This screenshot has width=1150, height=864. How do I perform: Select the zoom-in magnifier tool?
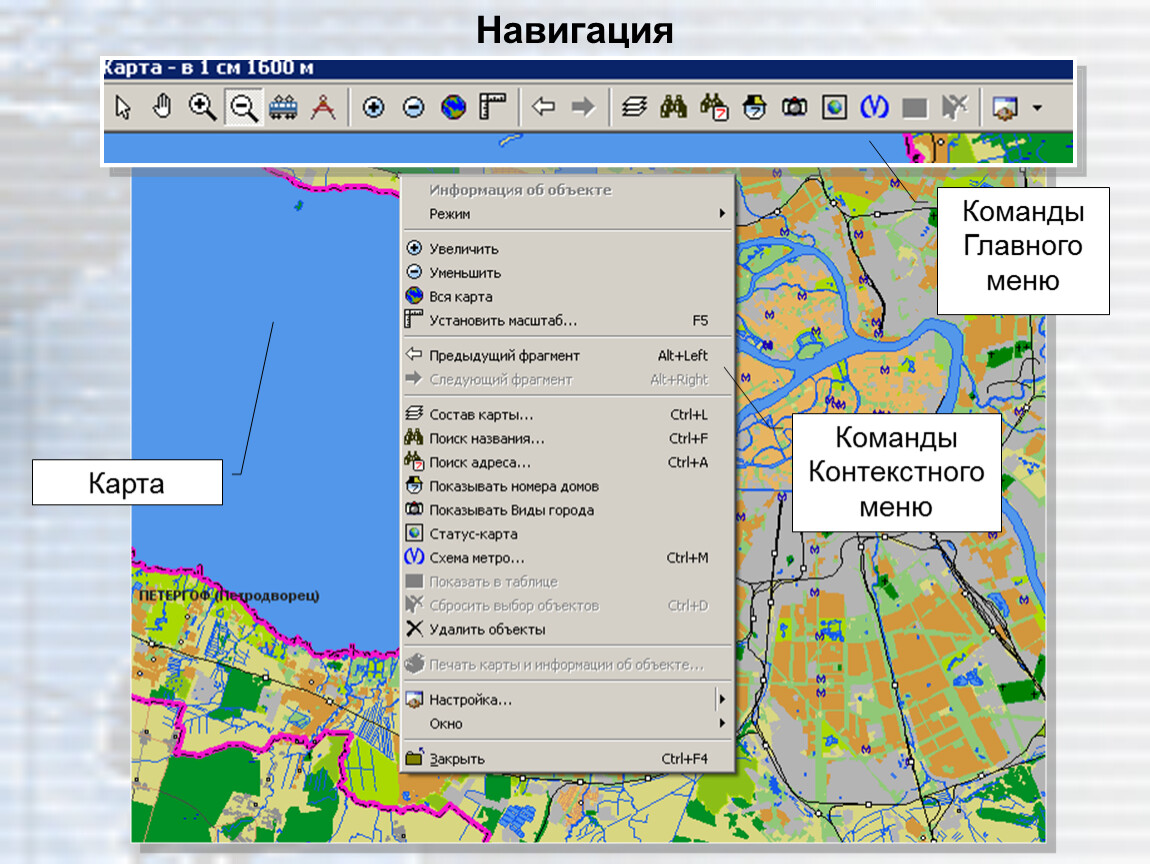coord(202,107)
